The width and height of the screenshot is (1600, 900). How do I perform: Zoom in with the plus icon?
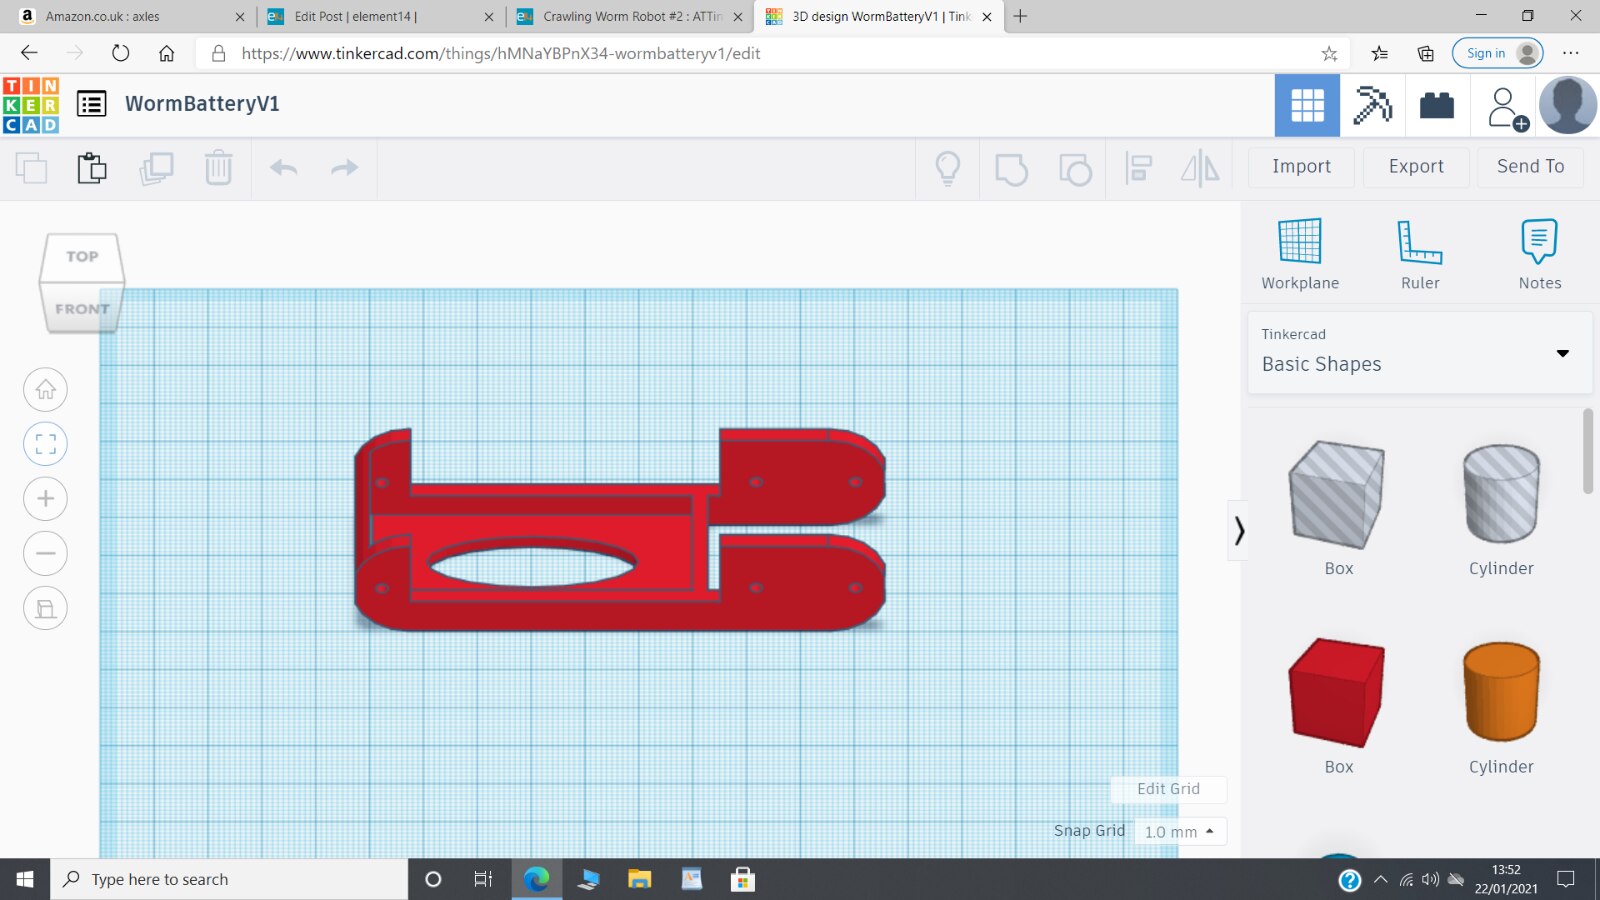click(45, 498)
